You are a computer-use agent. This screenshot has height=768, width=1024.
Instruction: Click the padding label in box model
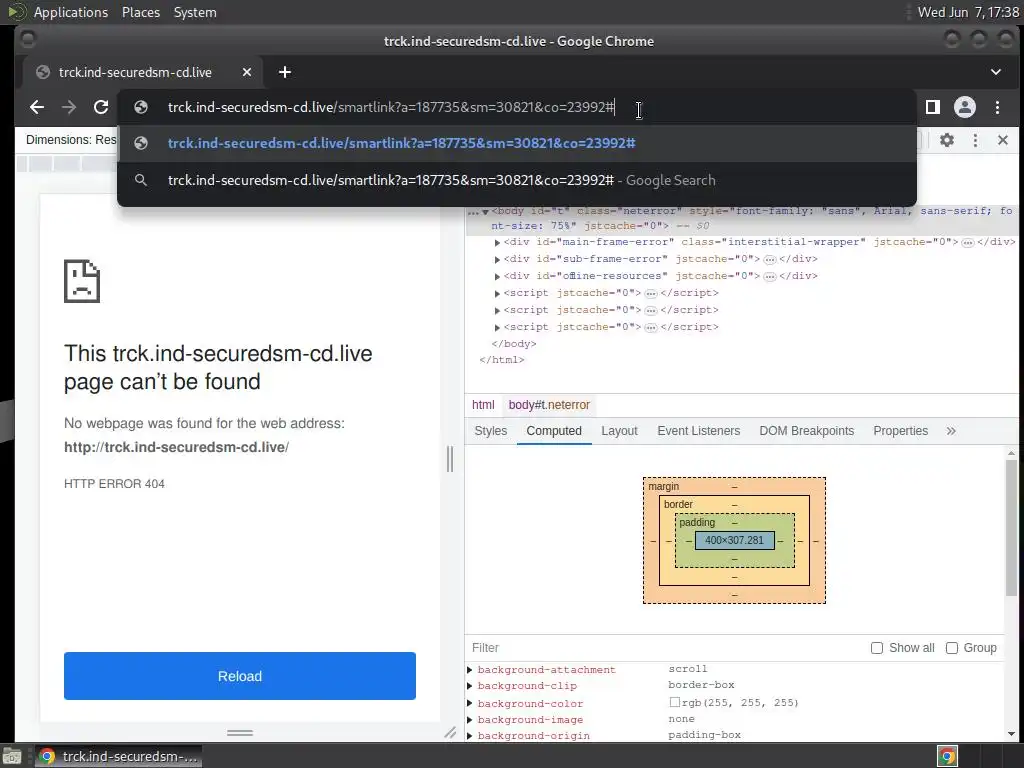pyautogui.click(x=697, y=522)
